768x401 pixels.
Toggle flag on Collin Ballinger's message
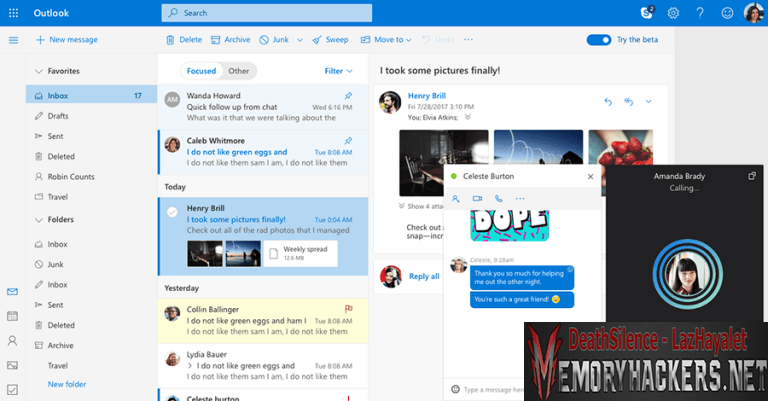click(348, 309)
